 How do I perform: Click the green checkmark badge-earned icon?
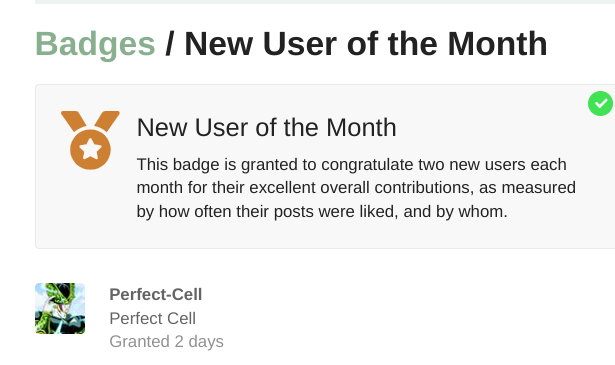point(600,104)
